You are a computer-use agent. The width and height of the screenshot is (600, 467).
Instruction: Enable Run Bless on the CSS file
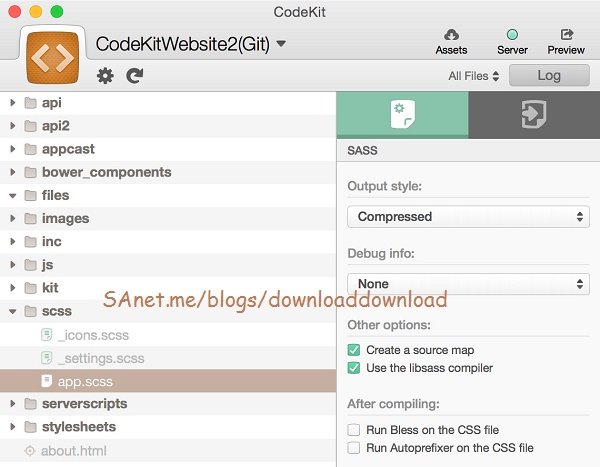click(354, 430)
